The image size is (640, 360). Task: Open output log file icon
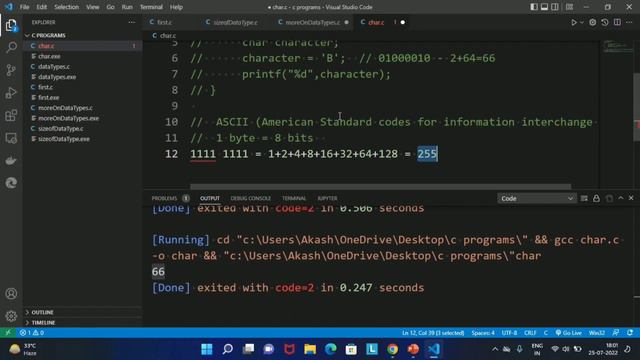609,198
